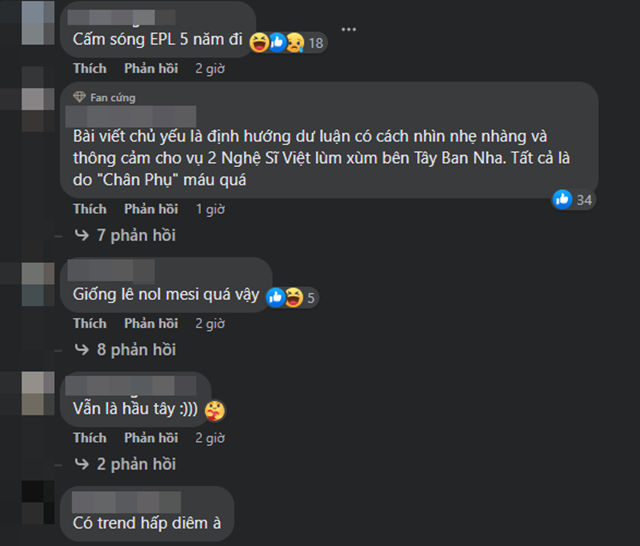Like the Giống lê nol mesi comment
Image resolution: width=640 pixels, height=546 pixels.
(90, 323)
